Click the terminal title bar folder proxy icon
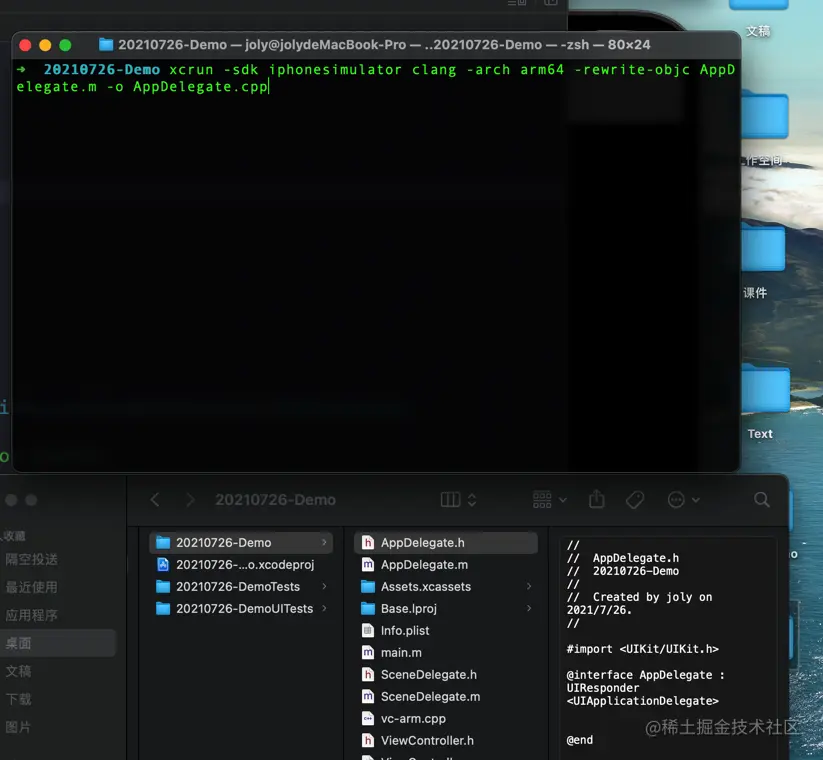This screenshot has width=823, height=760. pos(106,45)
